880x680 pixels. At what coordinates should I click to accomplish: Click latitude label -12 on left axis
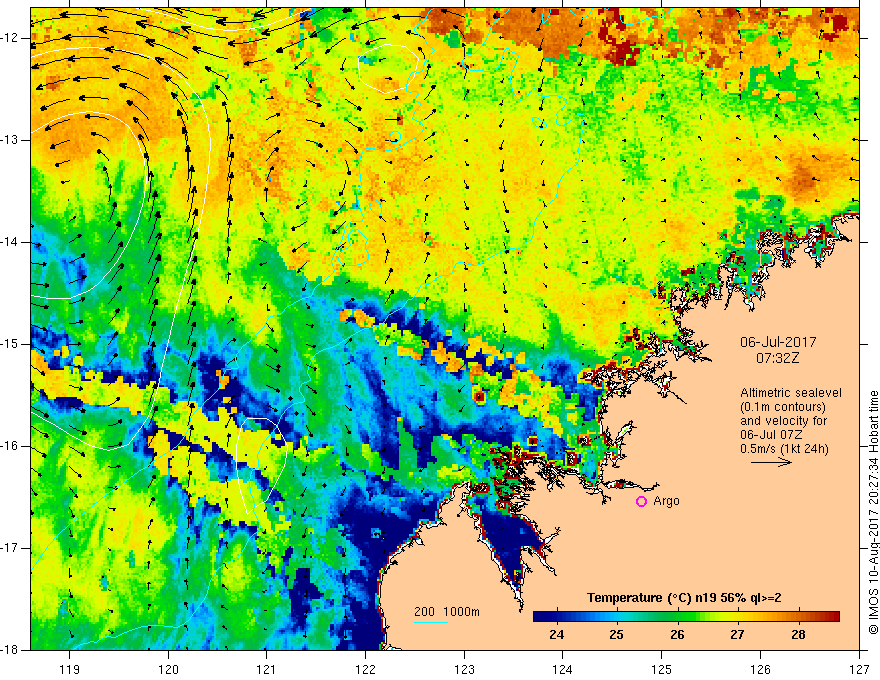click(x=10, y=38)
